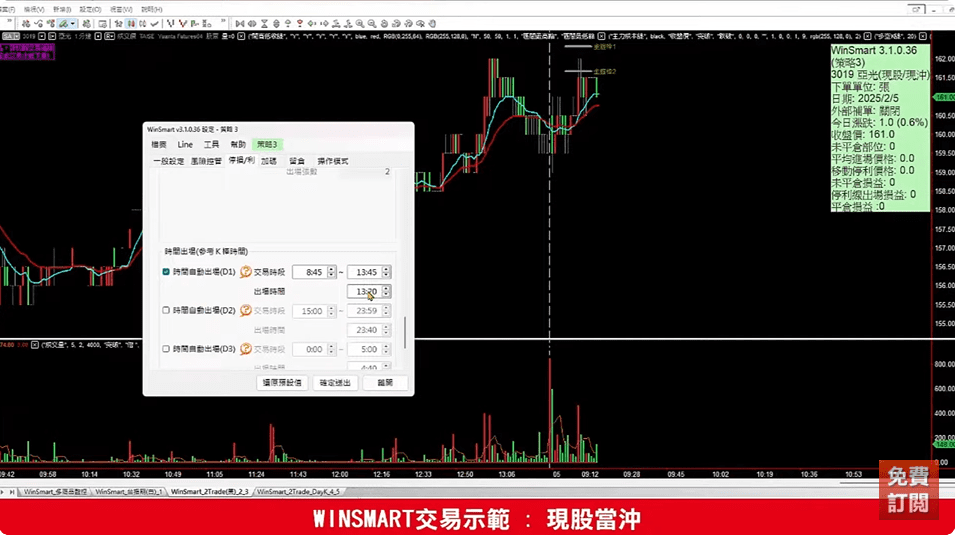Open the 新增(I) main menu
This screenshot has width=955, height=535.
click(x=62, y=9)
